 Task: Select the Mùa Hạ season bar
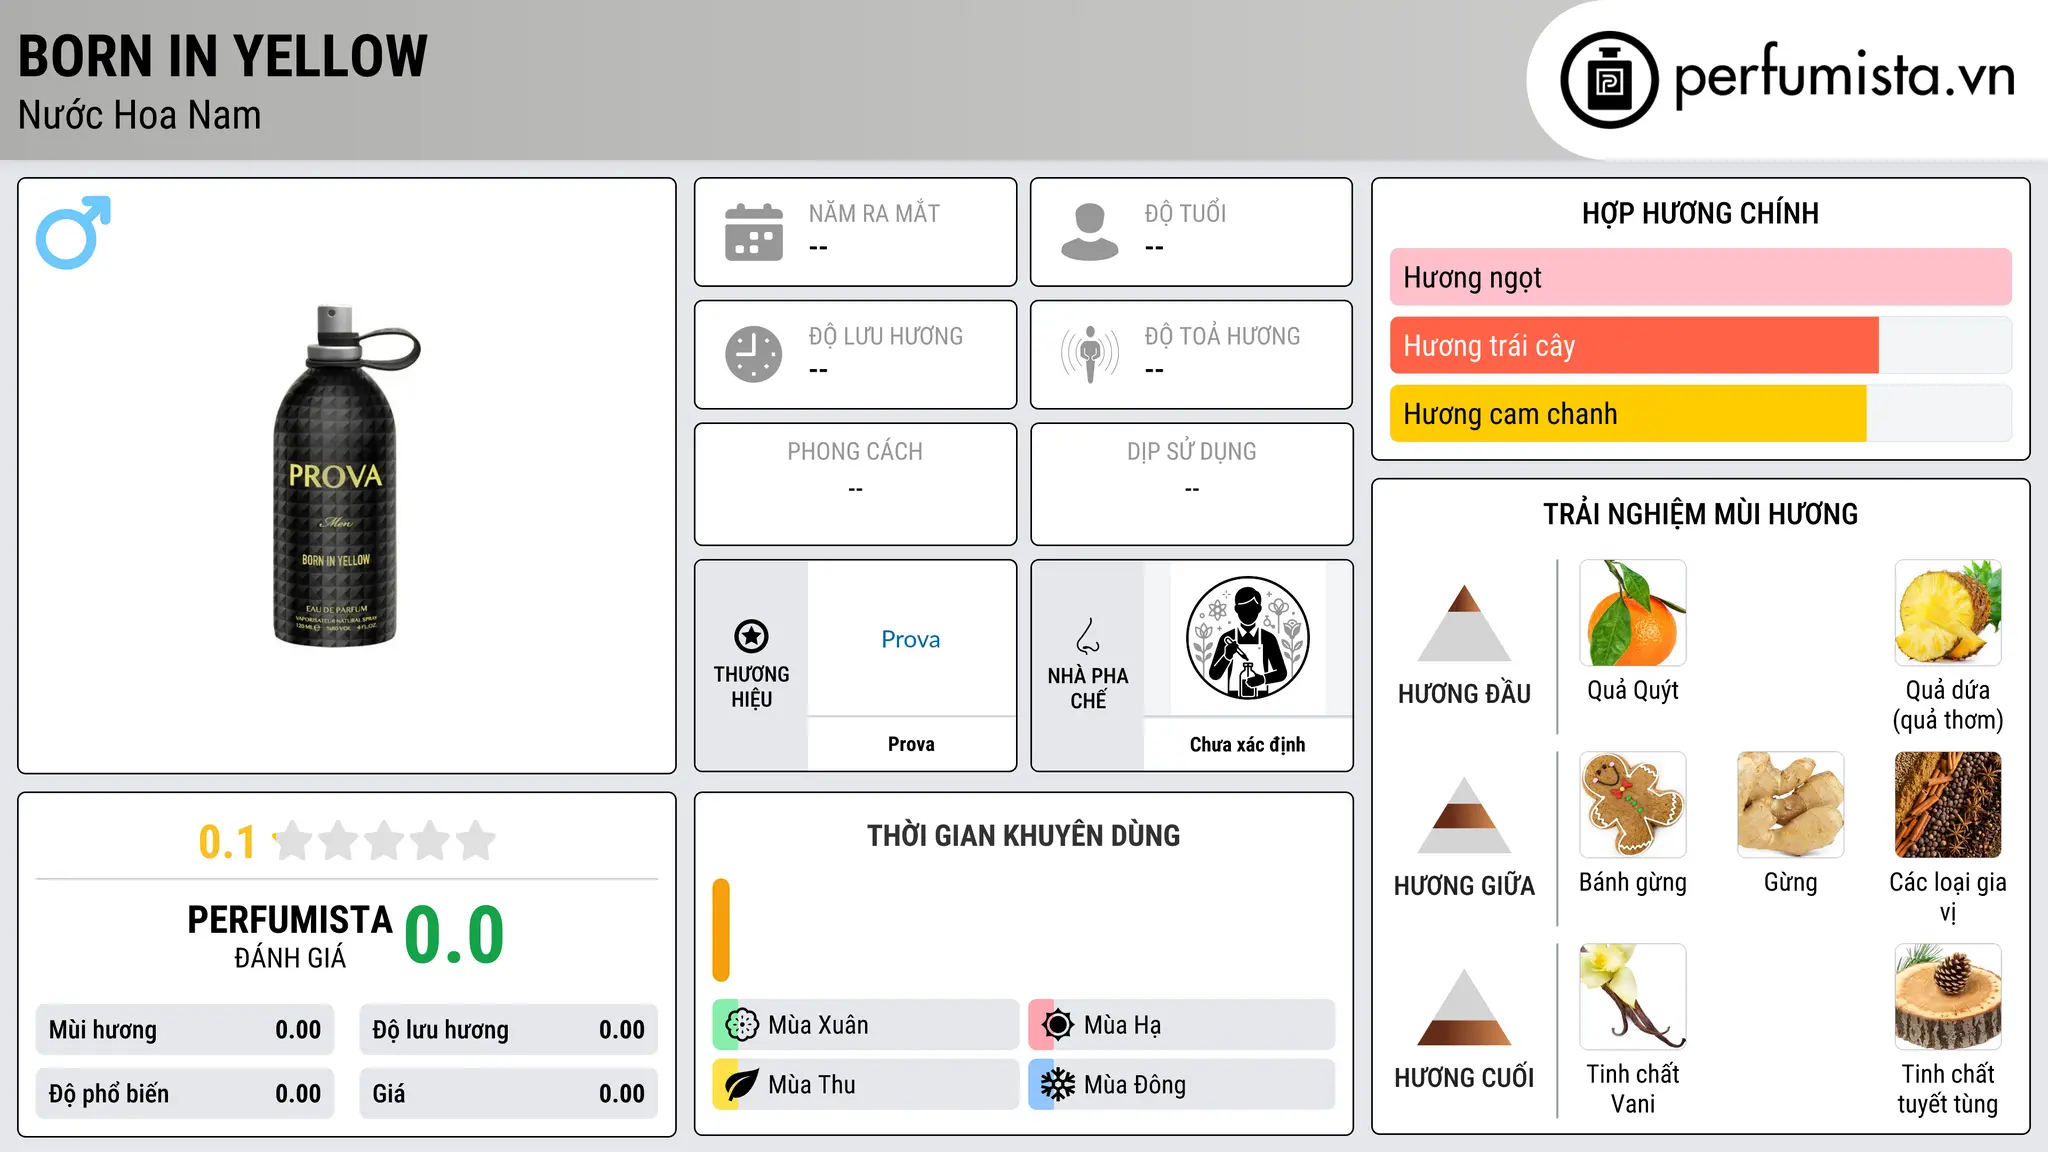(1182, 1025)
